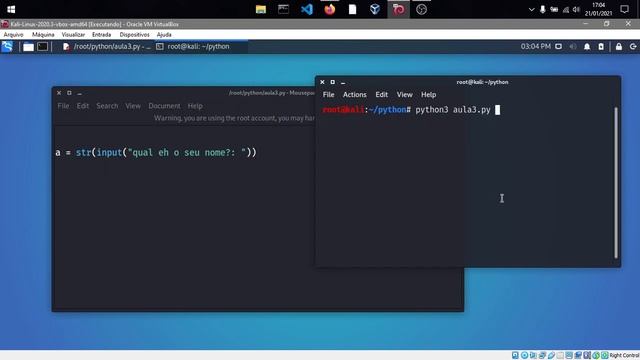
Task: Open file manager in Kali panel
Action: (28, 47)
